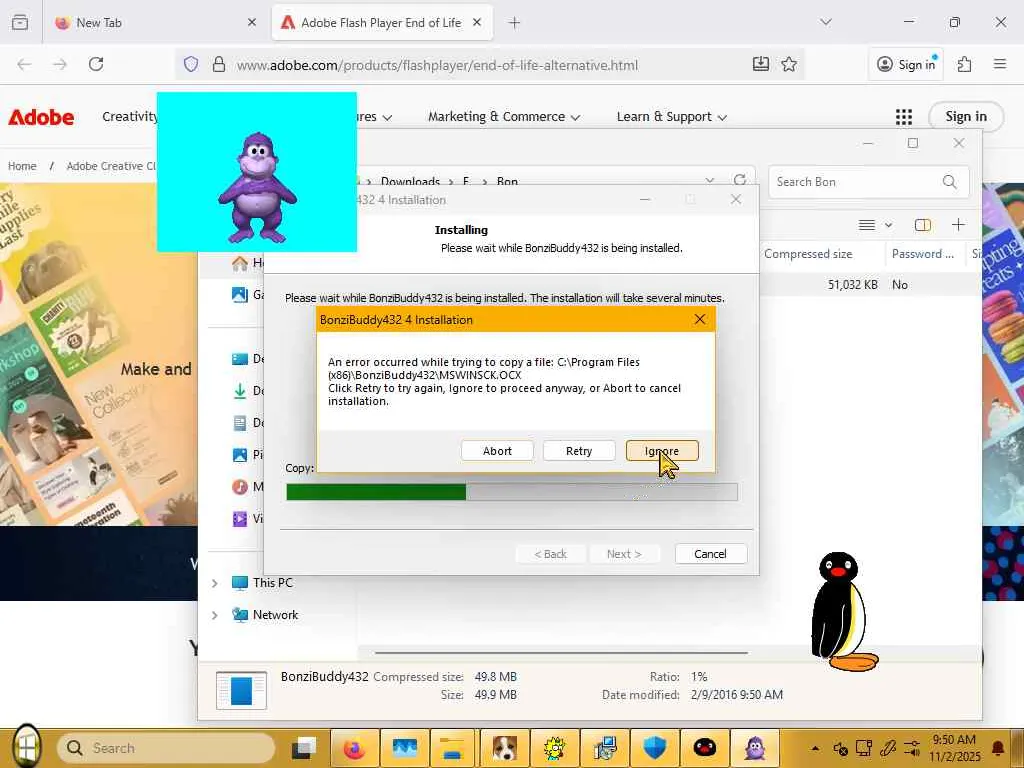Click the Explorer horizontal scrollbar
Viewport: 1024px width, 768px height.
(x=561, y=652)
